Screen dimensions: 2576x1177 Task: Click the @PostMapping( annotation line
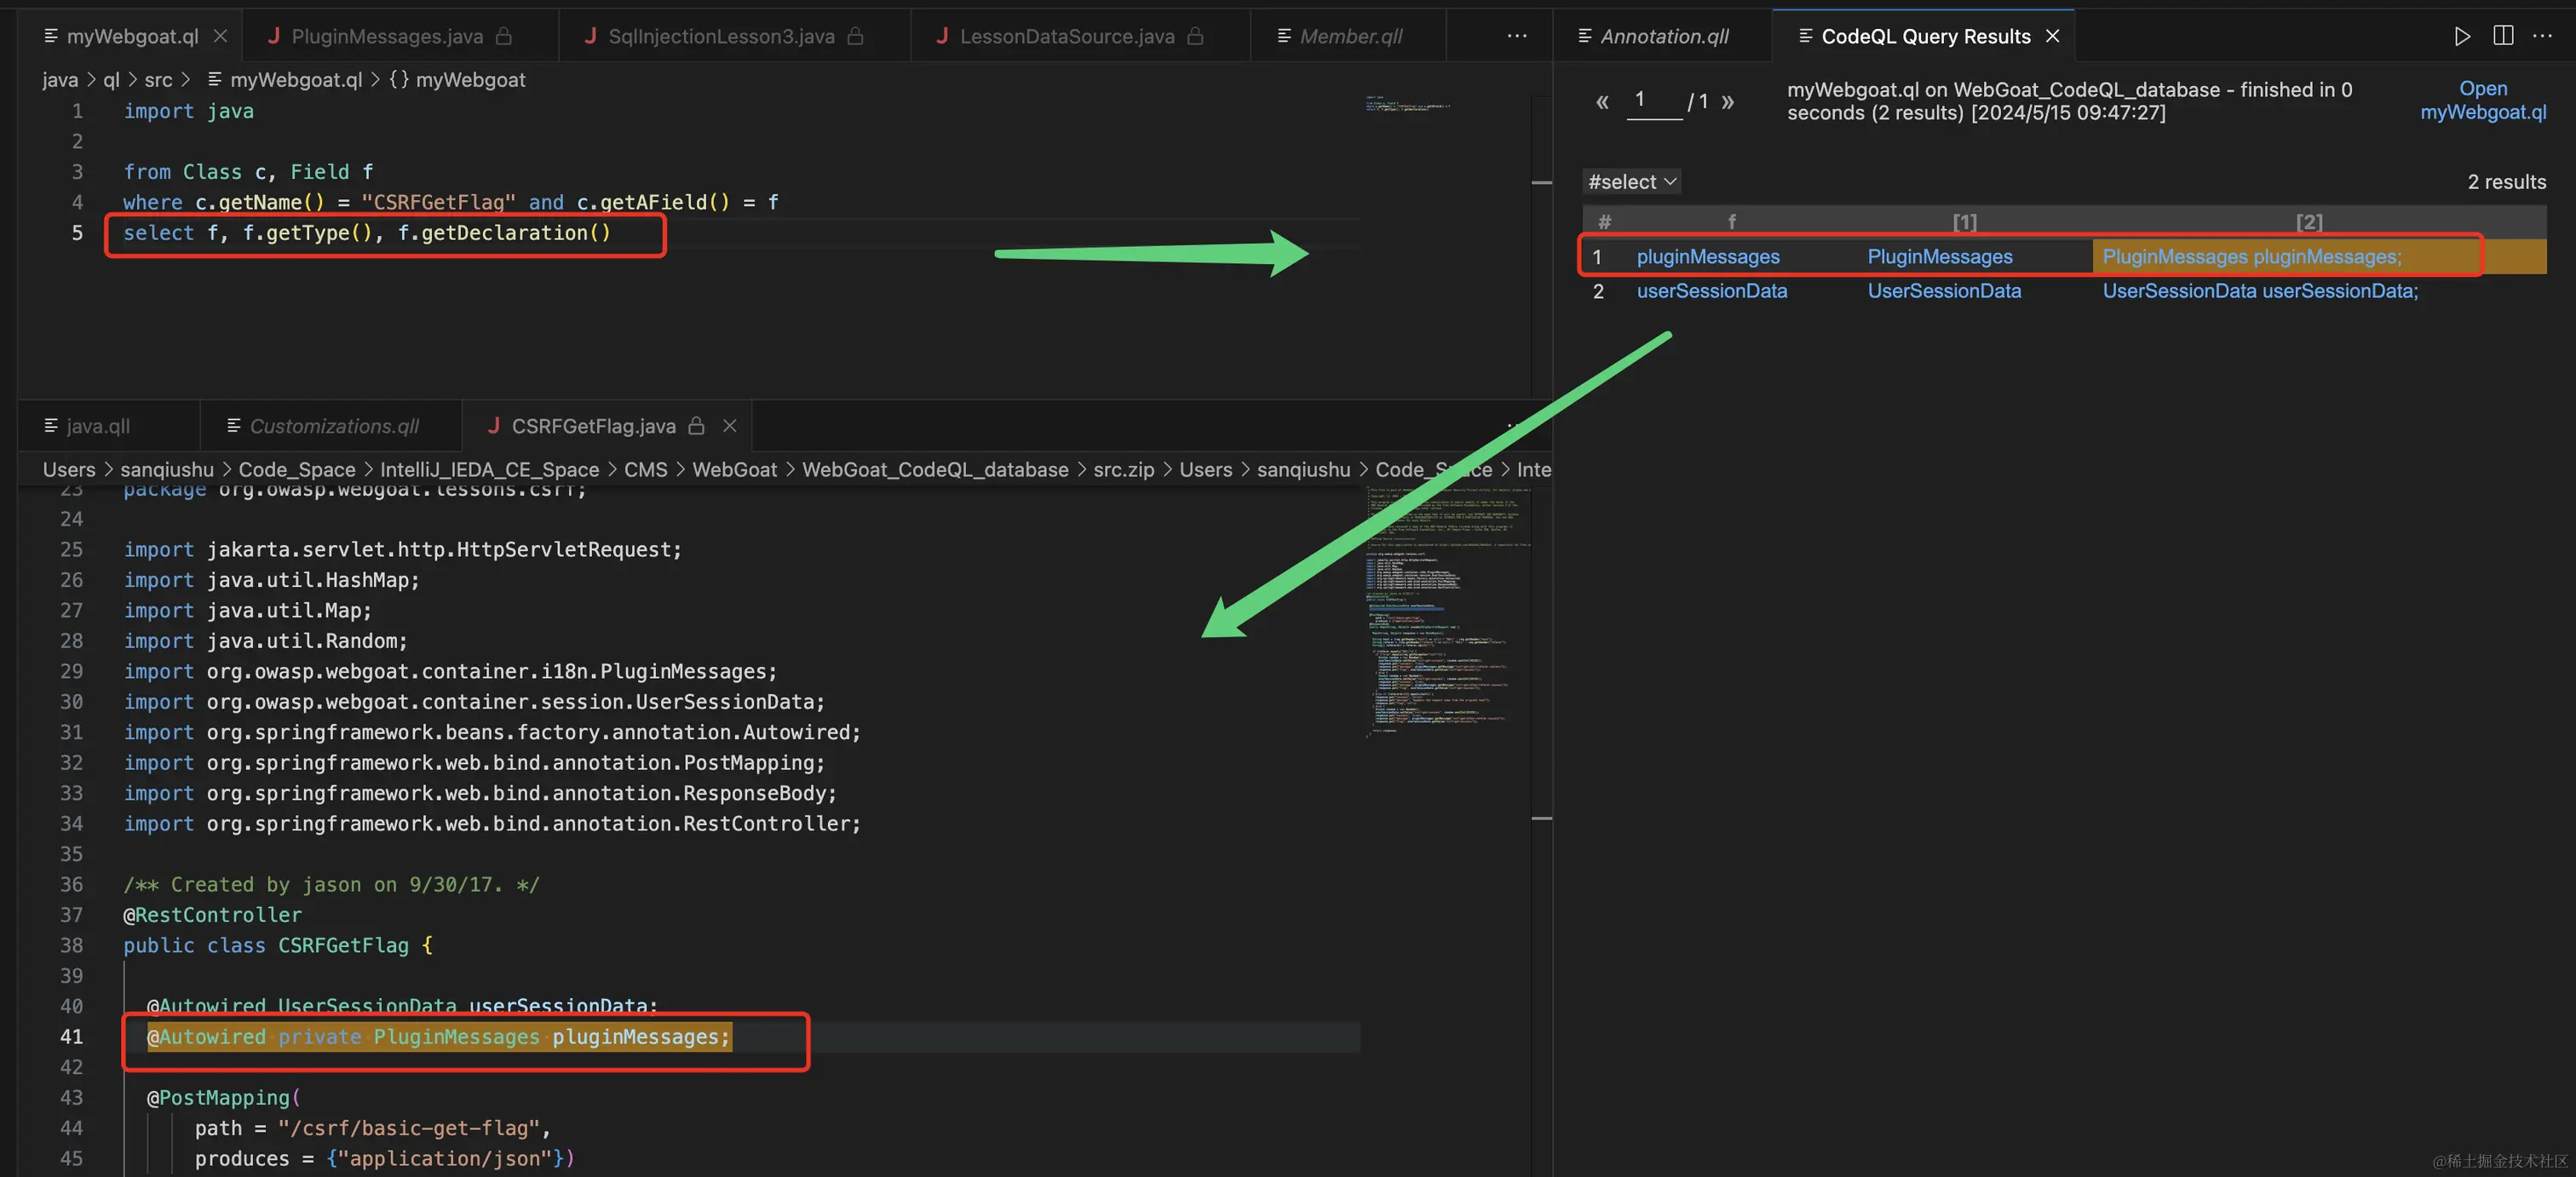pos(223,1098)
